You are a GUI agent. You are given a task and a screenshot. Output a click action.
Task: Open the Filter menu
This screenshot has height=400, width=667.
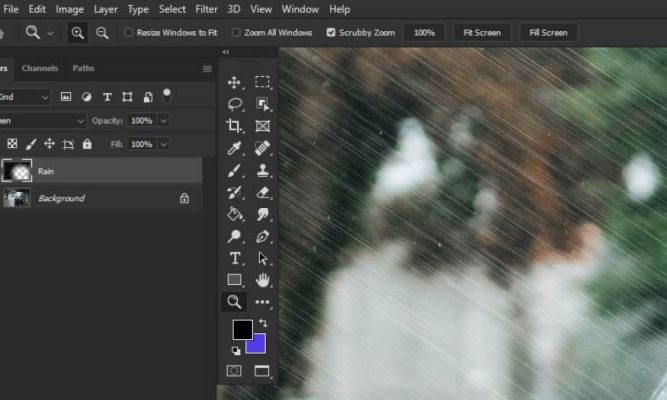point(206,9)
